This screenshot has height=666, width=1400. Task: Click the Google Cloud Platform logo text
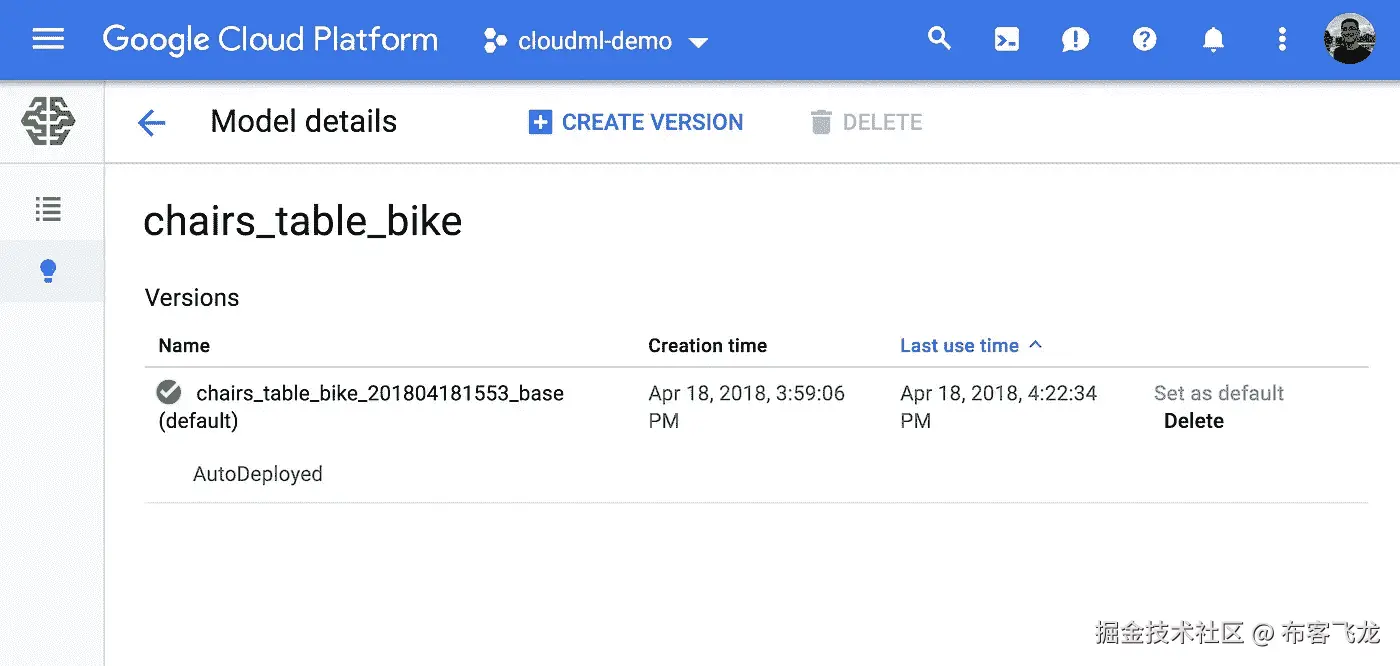point(270,39)
